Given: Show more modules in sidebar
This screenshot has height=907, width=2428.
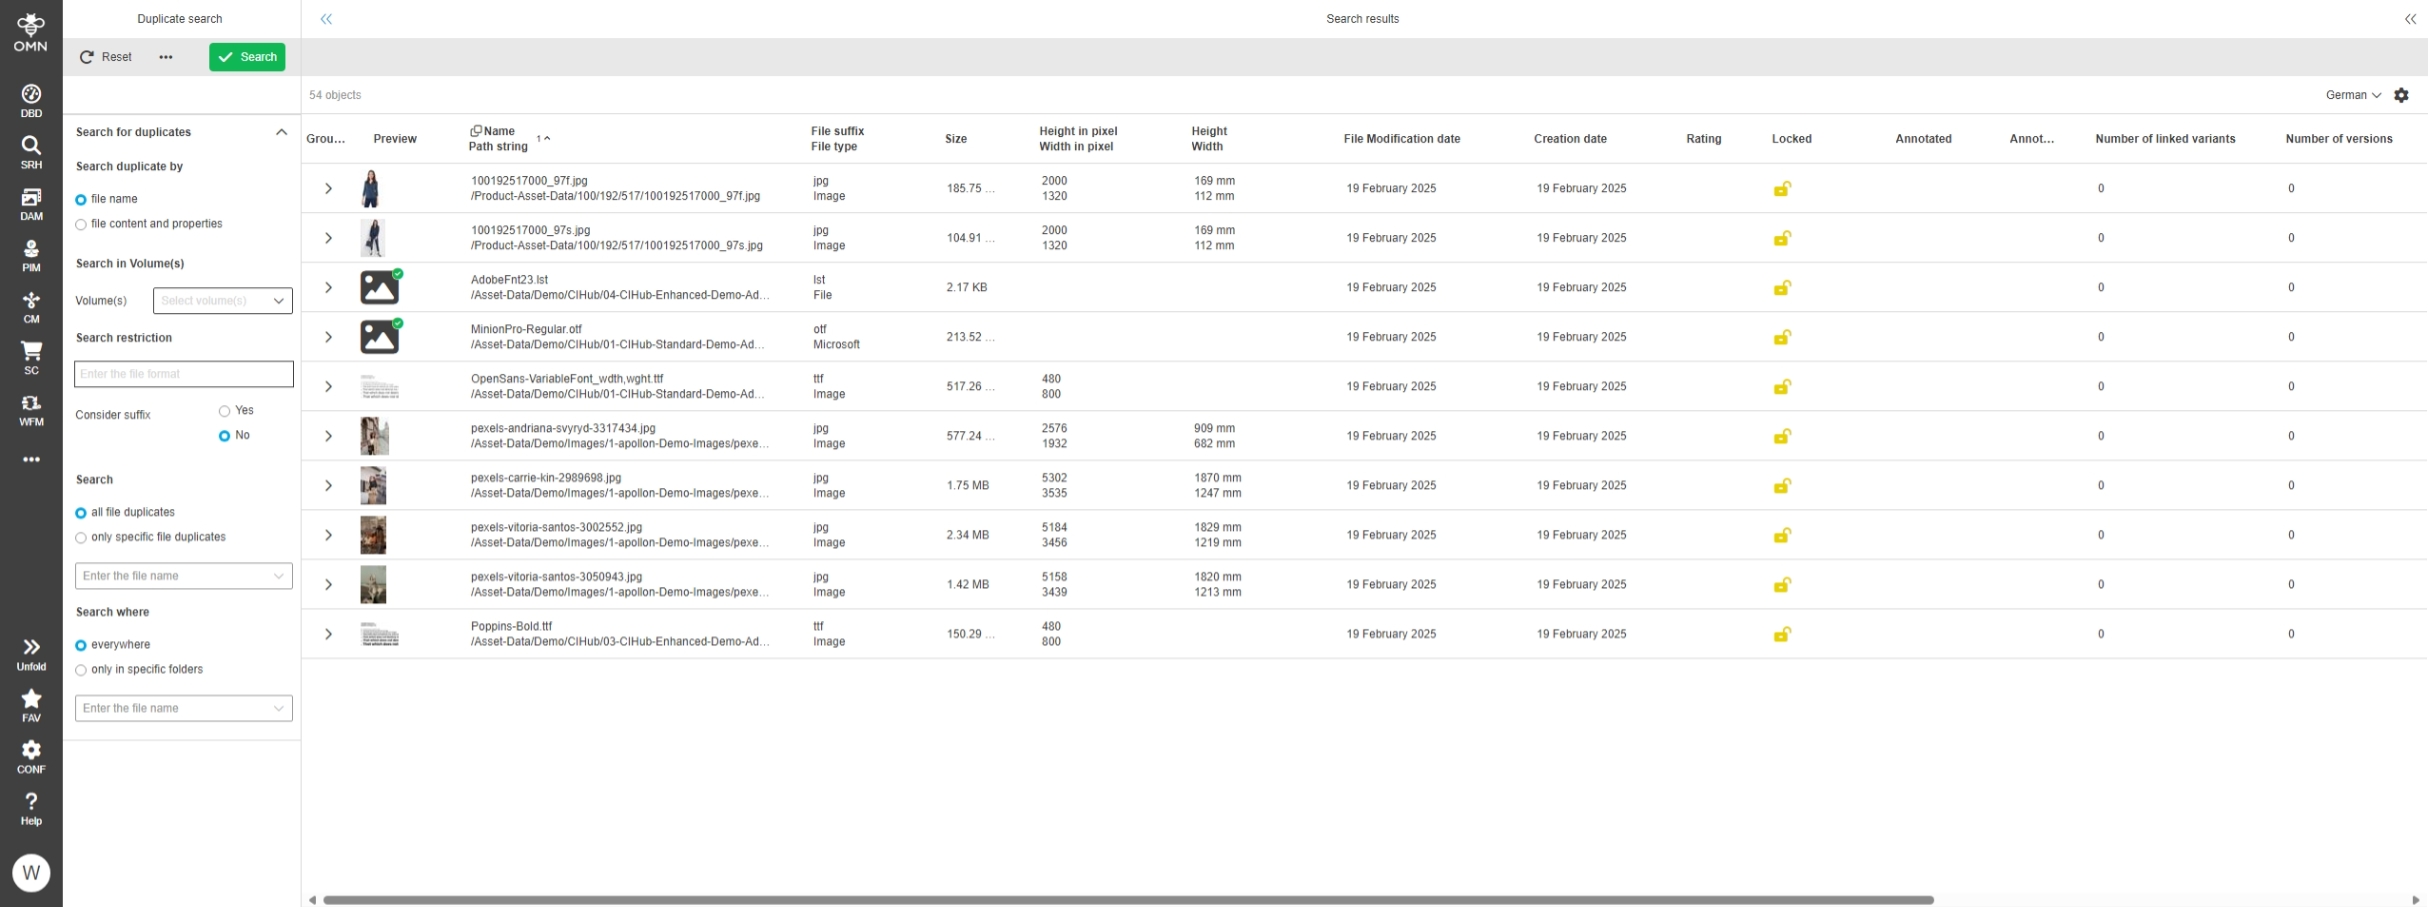Looking at the screenshot, I should (31, 460).
